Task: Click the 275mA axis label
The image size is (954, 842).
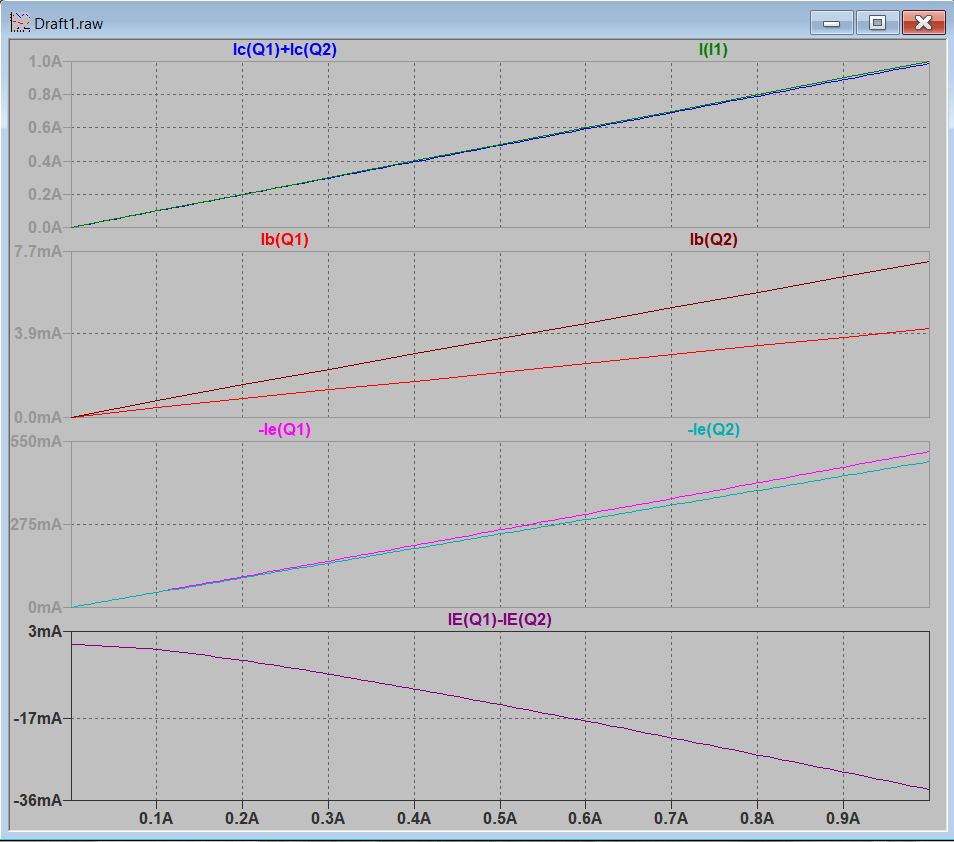Action: pyautogui.click(x=37, y=524)
